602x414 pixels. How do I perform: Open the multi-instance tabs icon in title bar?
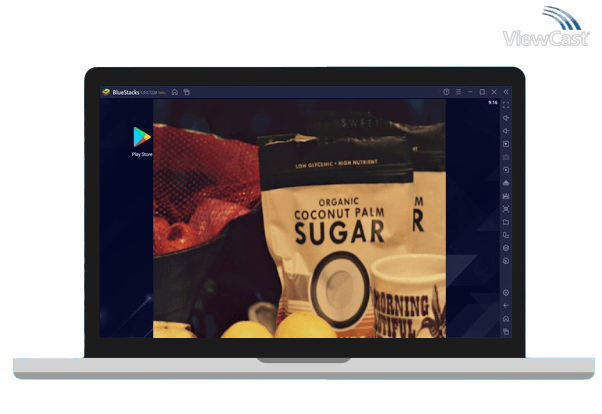click(187, 92)
